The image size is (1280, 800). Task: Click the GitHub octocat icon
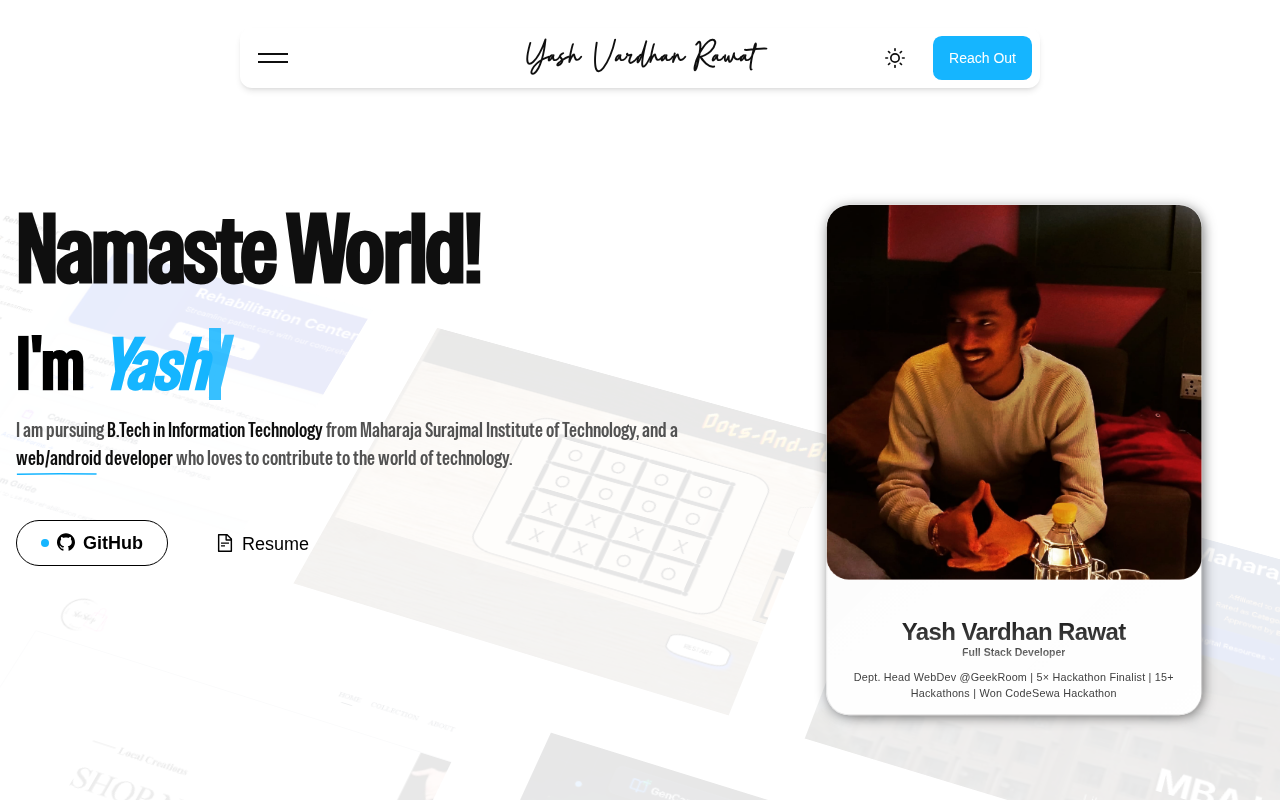[66, 542]
